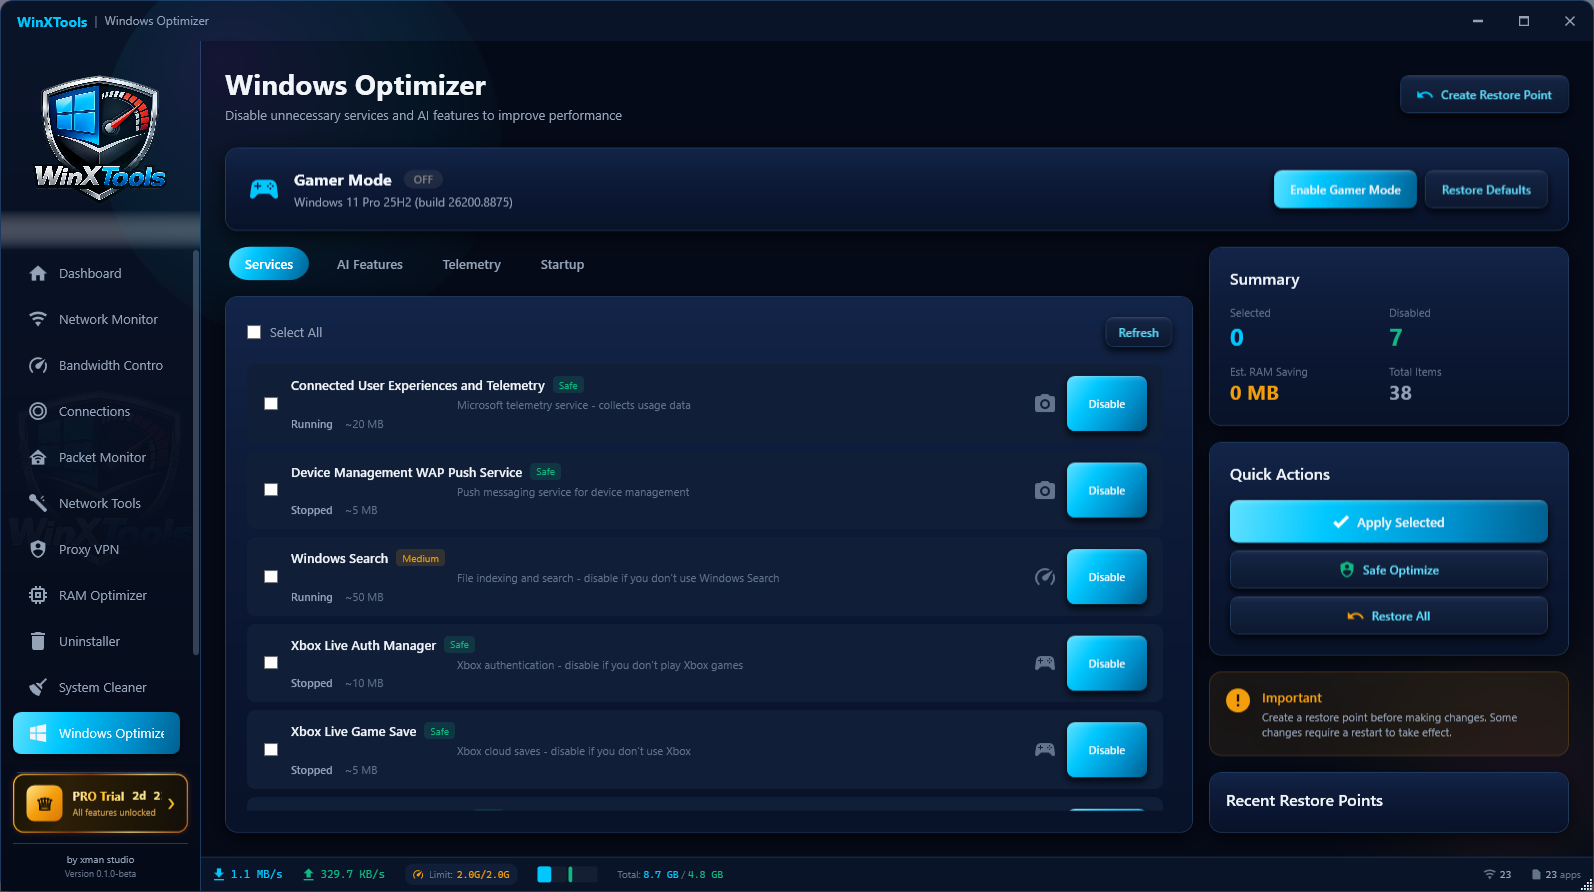This screenshot has width=1594, height=892.
Task: Click the Important warning exclamation icon
Action: [x=1238, y=700]
